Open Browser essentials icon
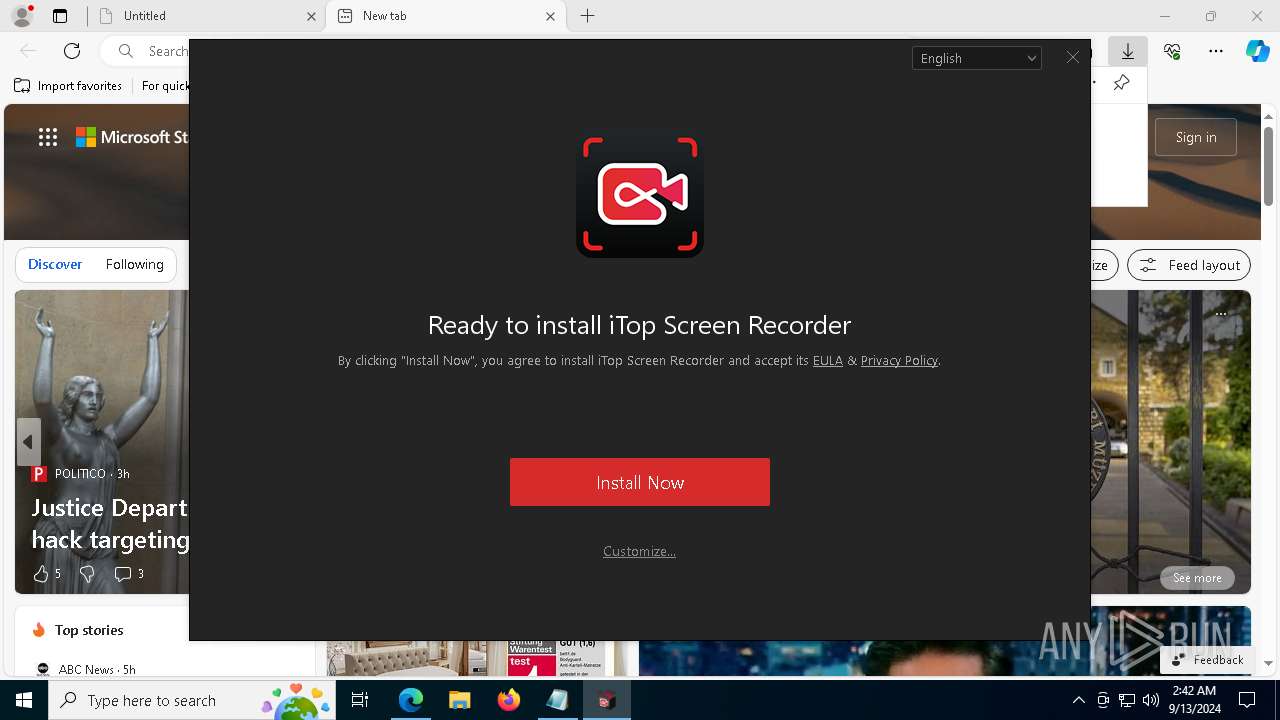 1172,51
